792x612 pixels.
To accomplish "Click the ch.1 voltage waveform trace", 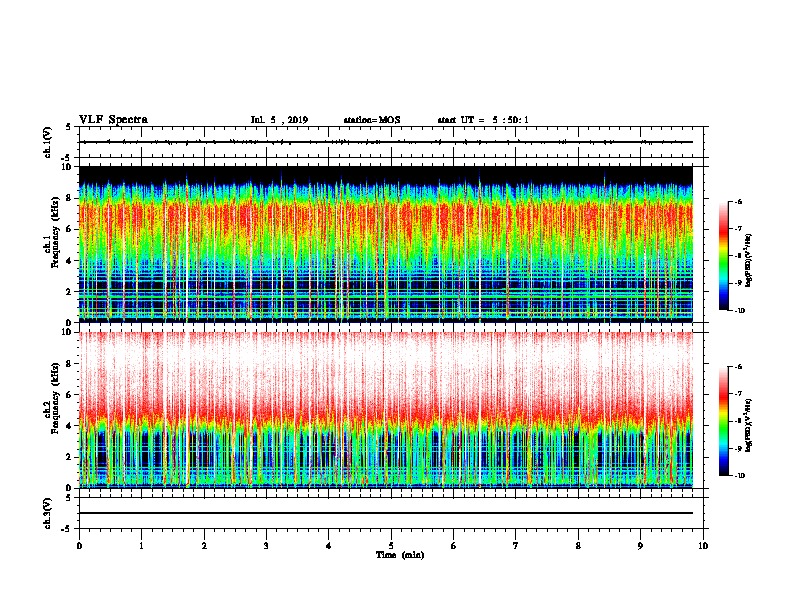I will pos(386,142).
